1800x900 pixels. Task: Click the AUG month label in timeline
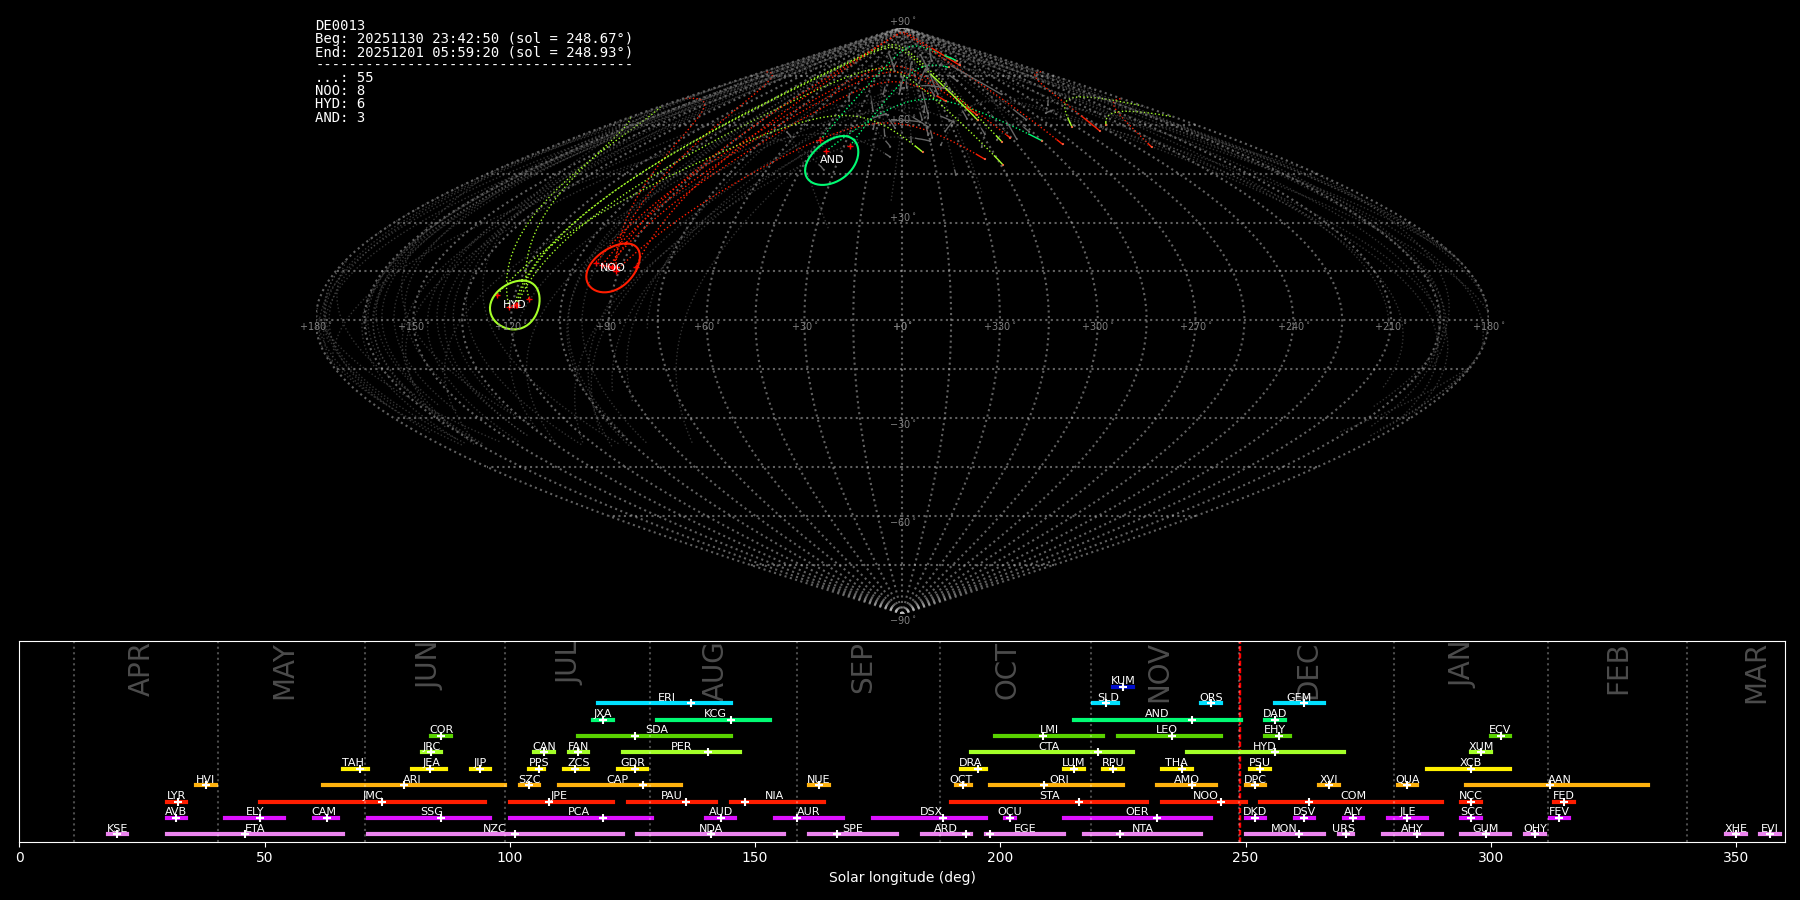click(713, 672)
